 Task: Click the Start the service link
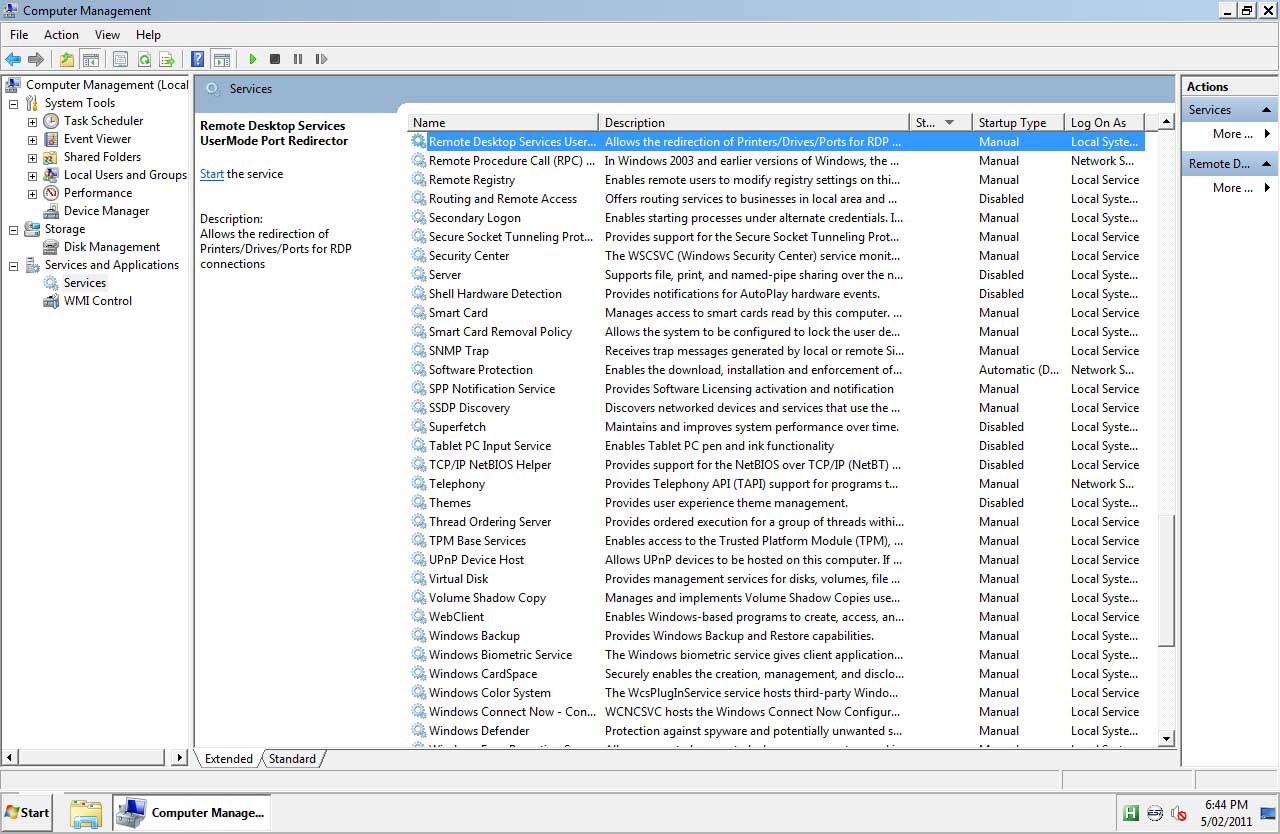tap(212, 174)
